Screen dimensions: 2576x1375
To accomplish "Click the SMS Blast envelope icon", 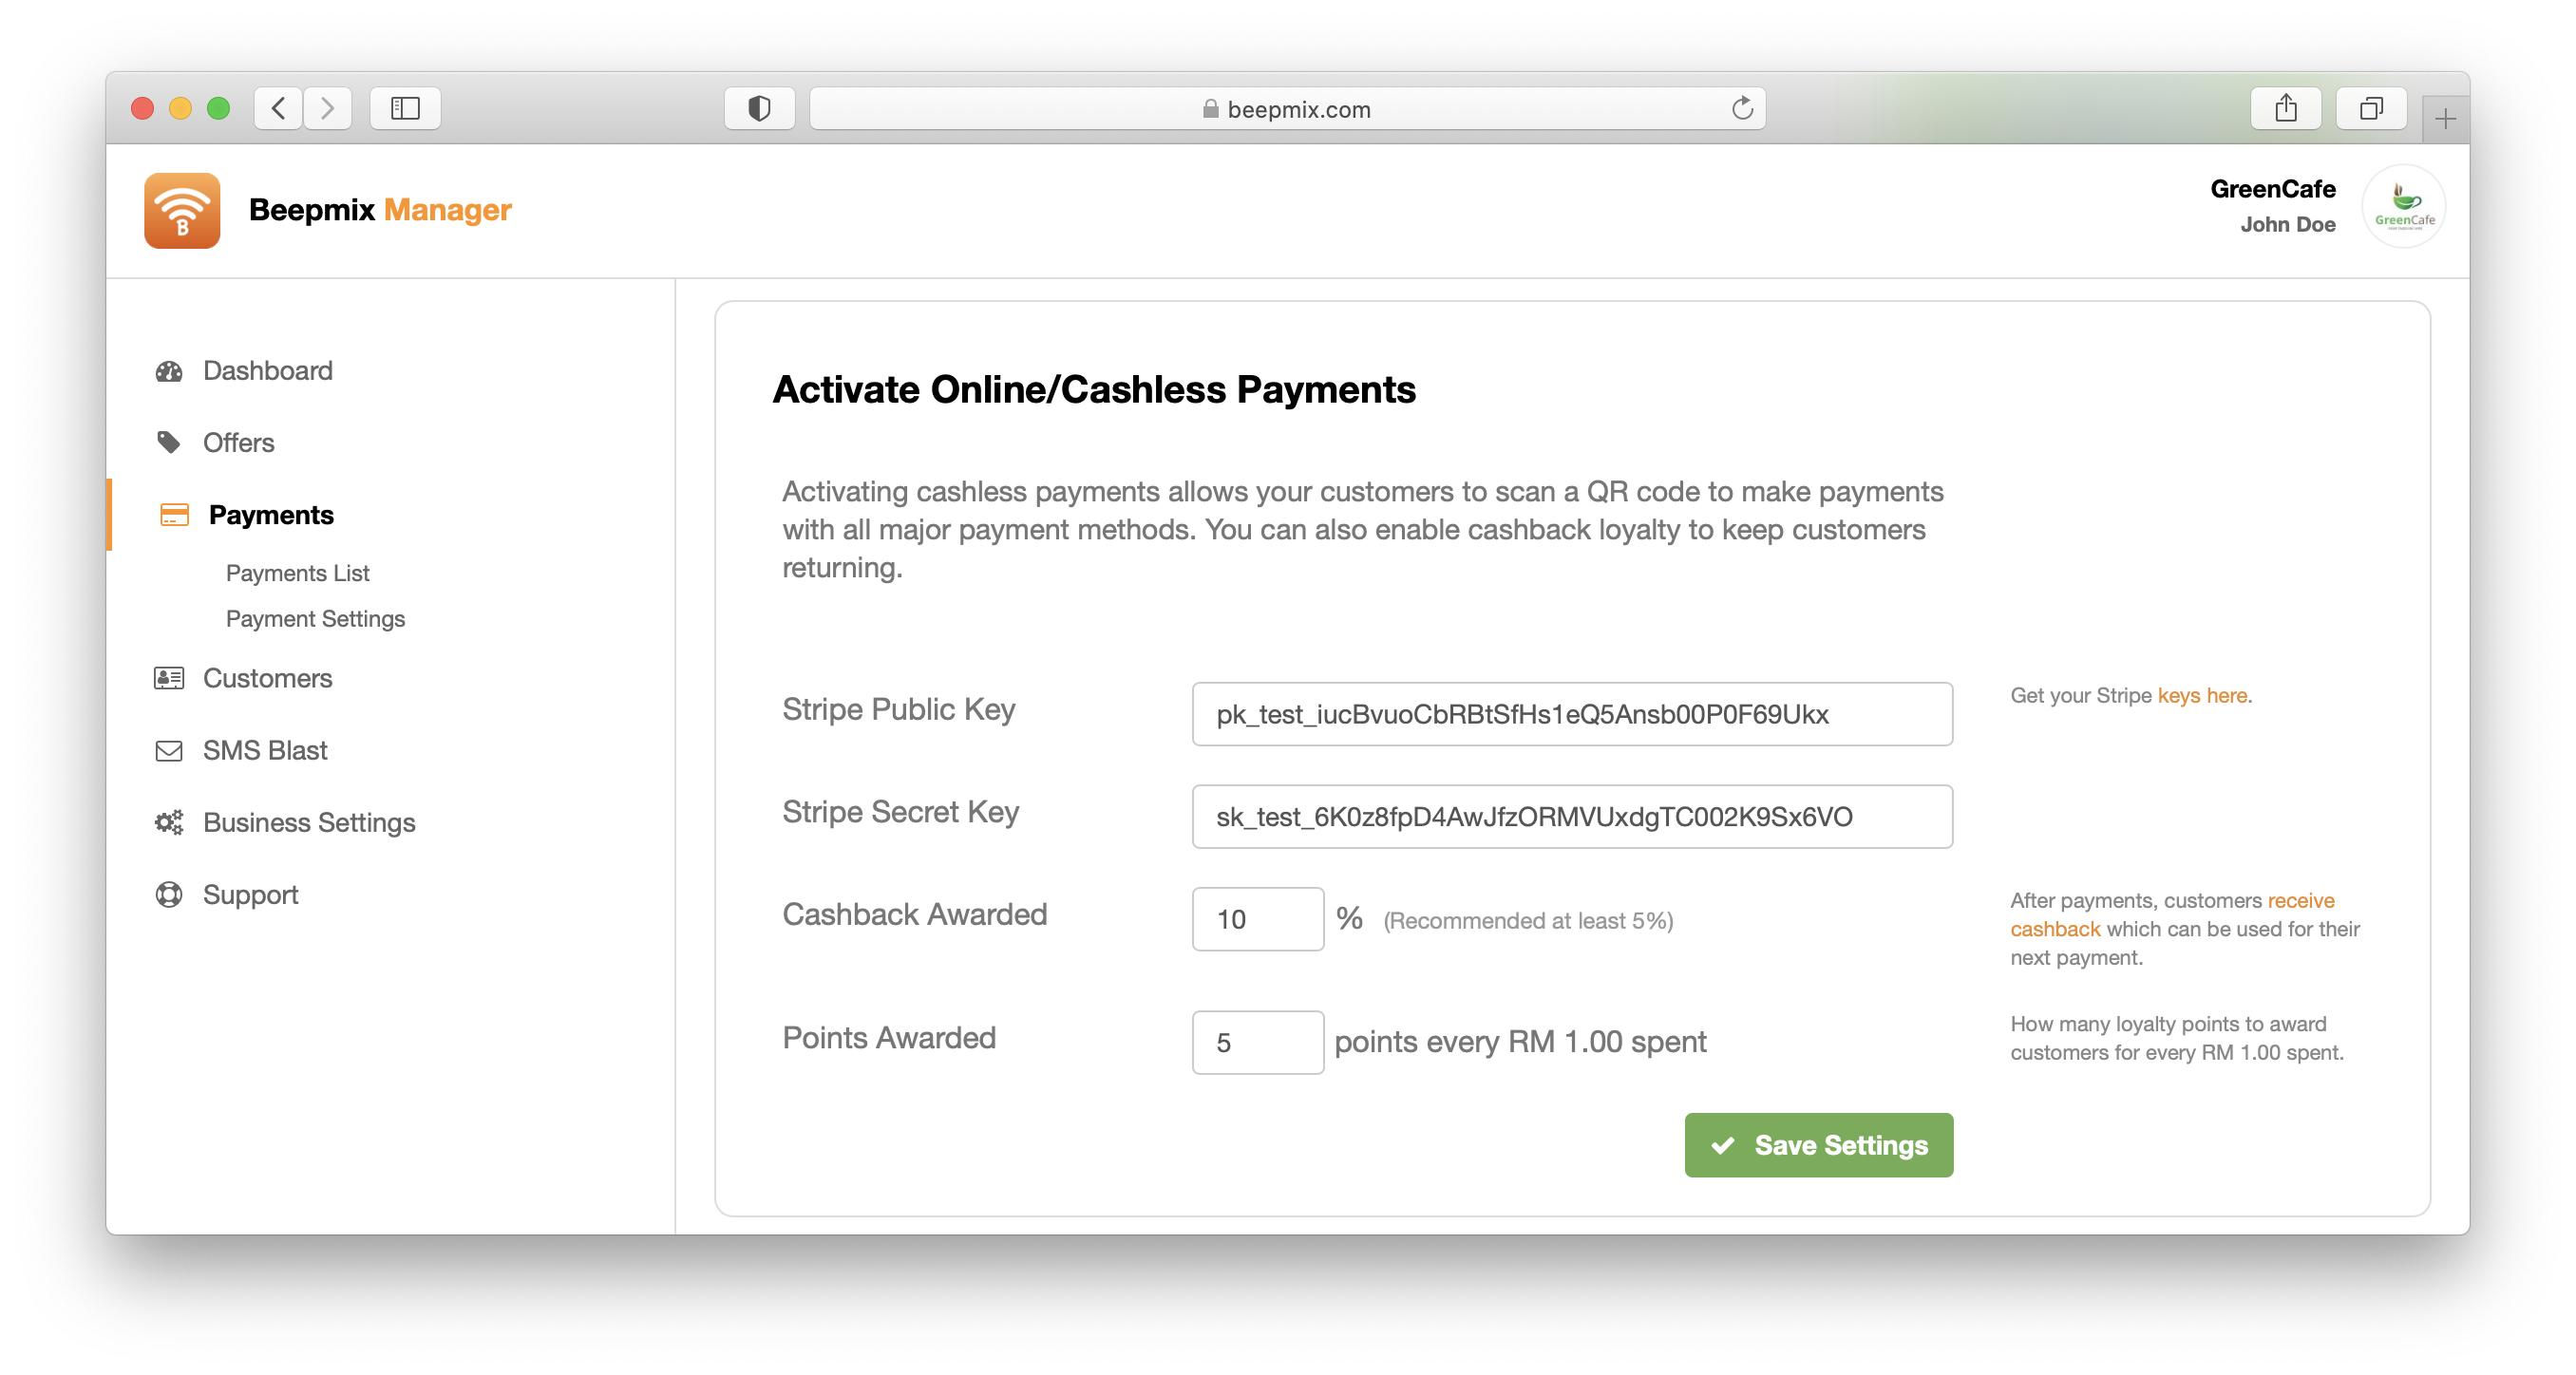I will (169, 750).
